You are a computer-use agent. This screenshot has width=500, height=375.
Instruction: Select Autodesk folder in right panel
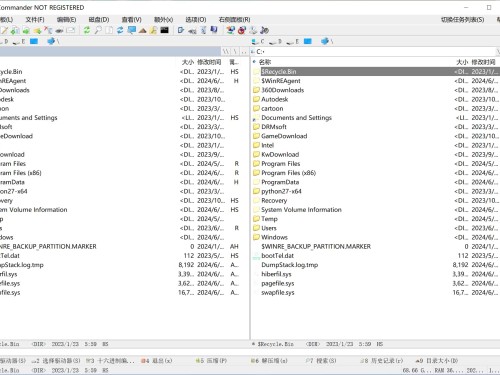(274, 99)
